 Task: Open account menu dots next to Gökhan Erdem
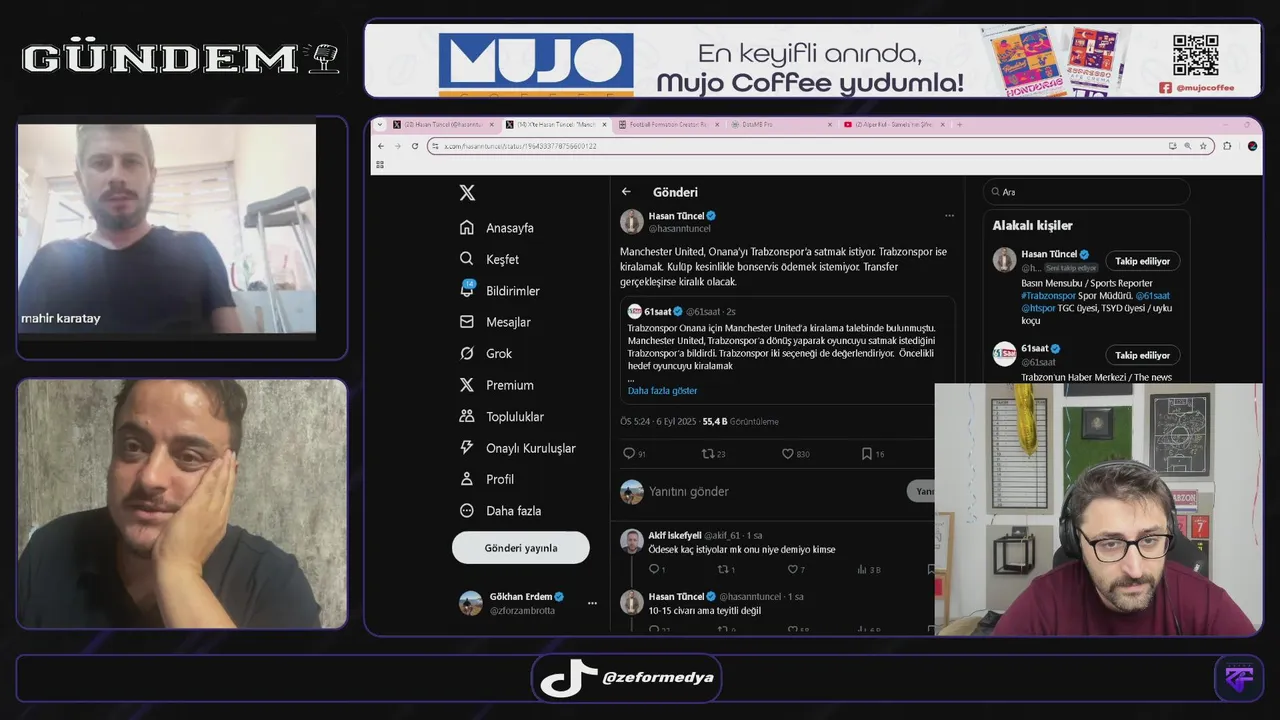[x=592, y=603]
